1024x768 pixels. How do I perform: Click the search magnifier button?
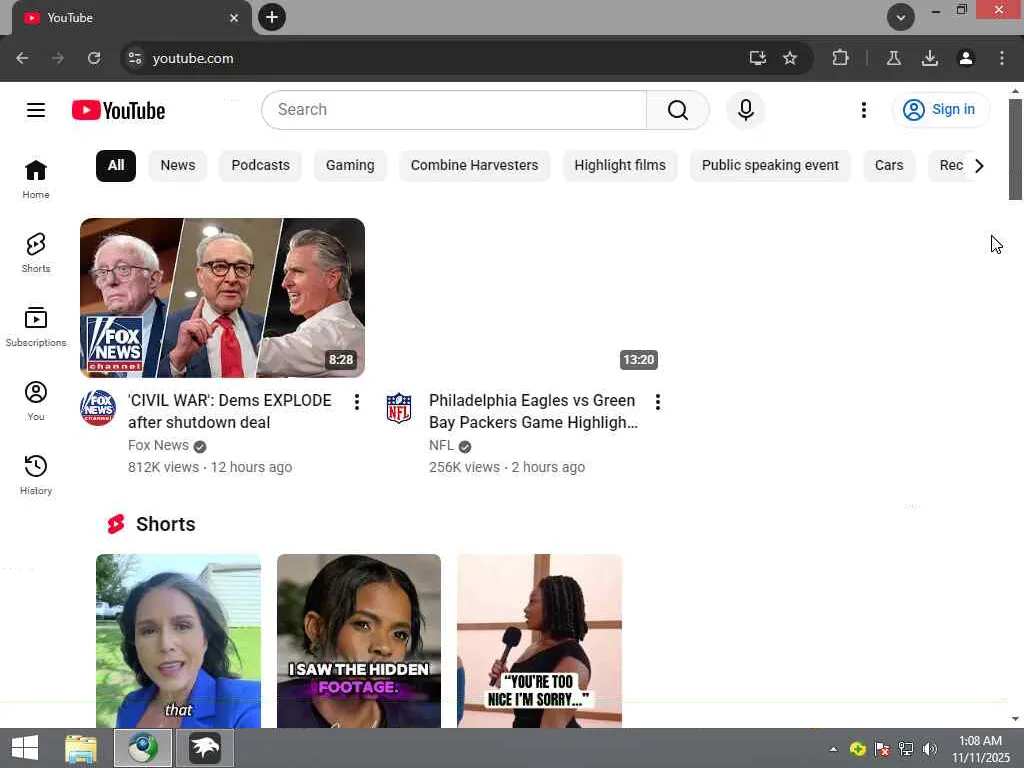[x=678, y=110]
